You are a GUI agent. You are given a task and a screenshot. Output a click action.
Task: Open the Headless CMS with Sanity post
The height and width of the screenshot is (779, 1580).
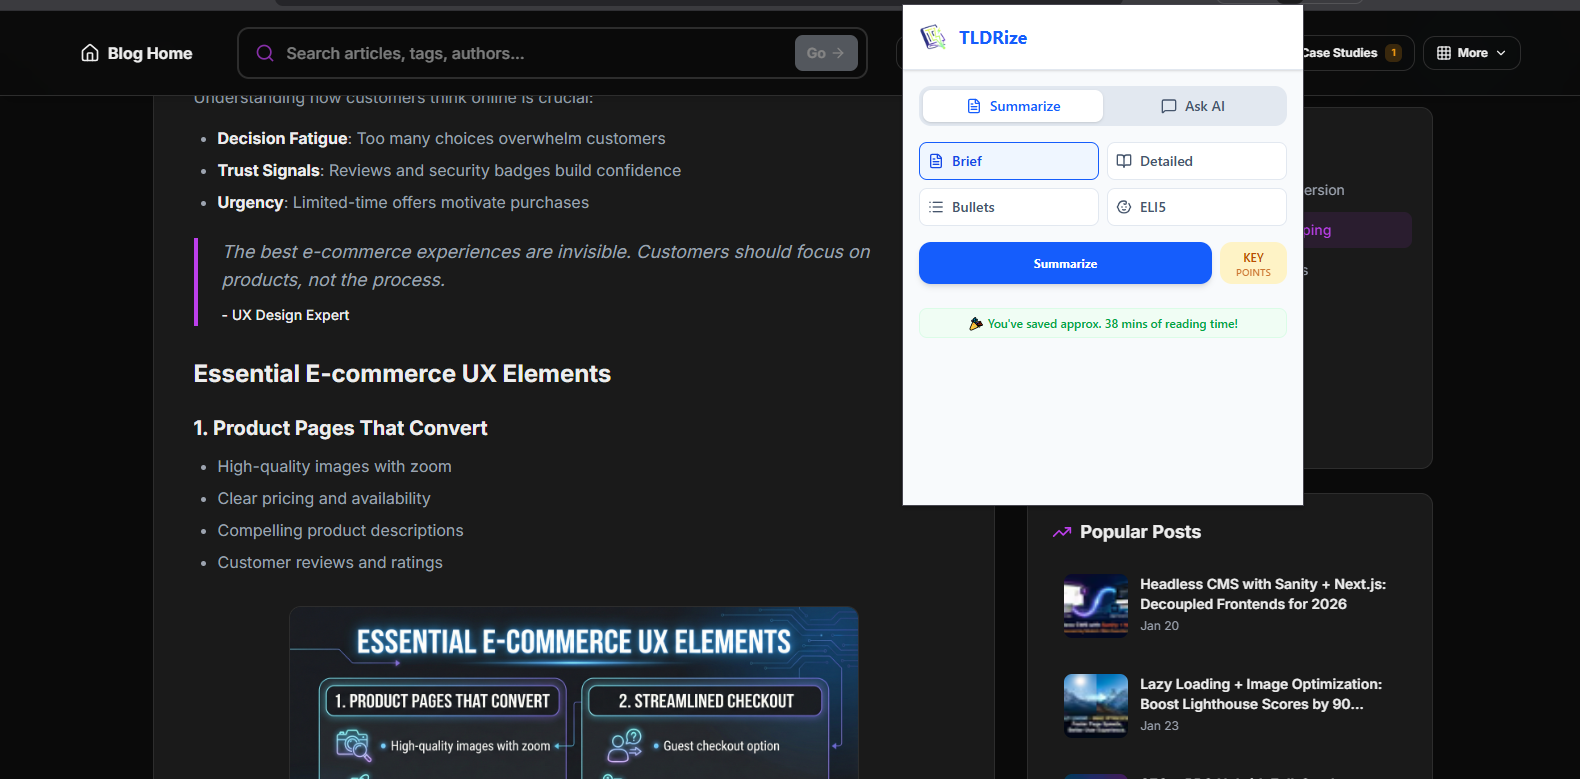1262,594
